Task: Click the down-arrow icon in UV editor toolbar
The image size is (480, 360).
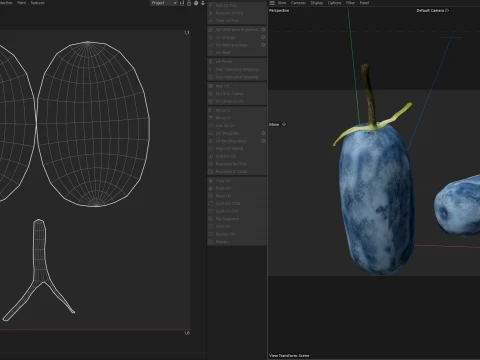Action: [203, 3]
